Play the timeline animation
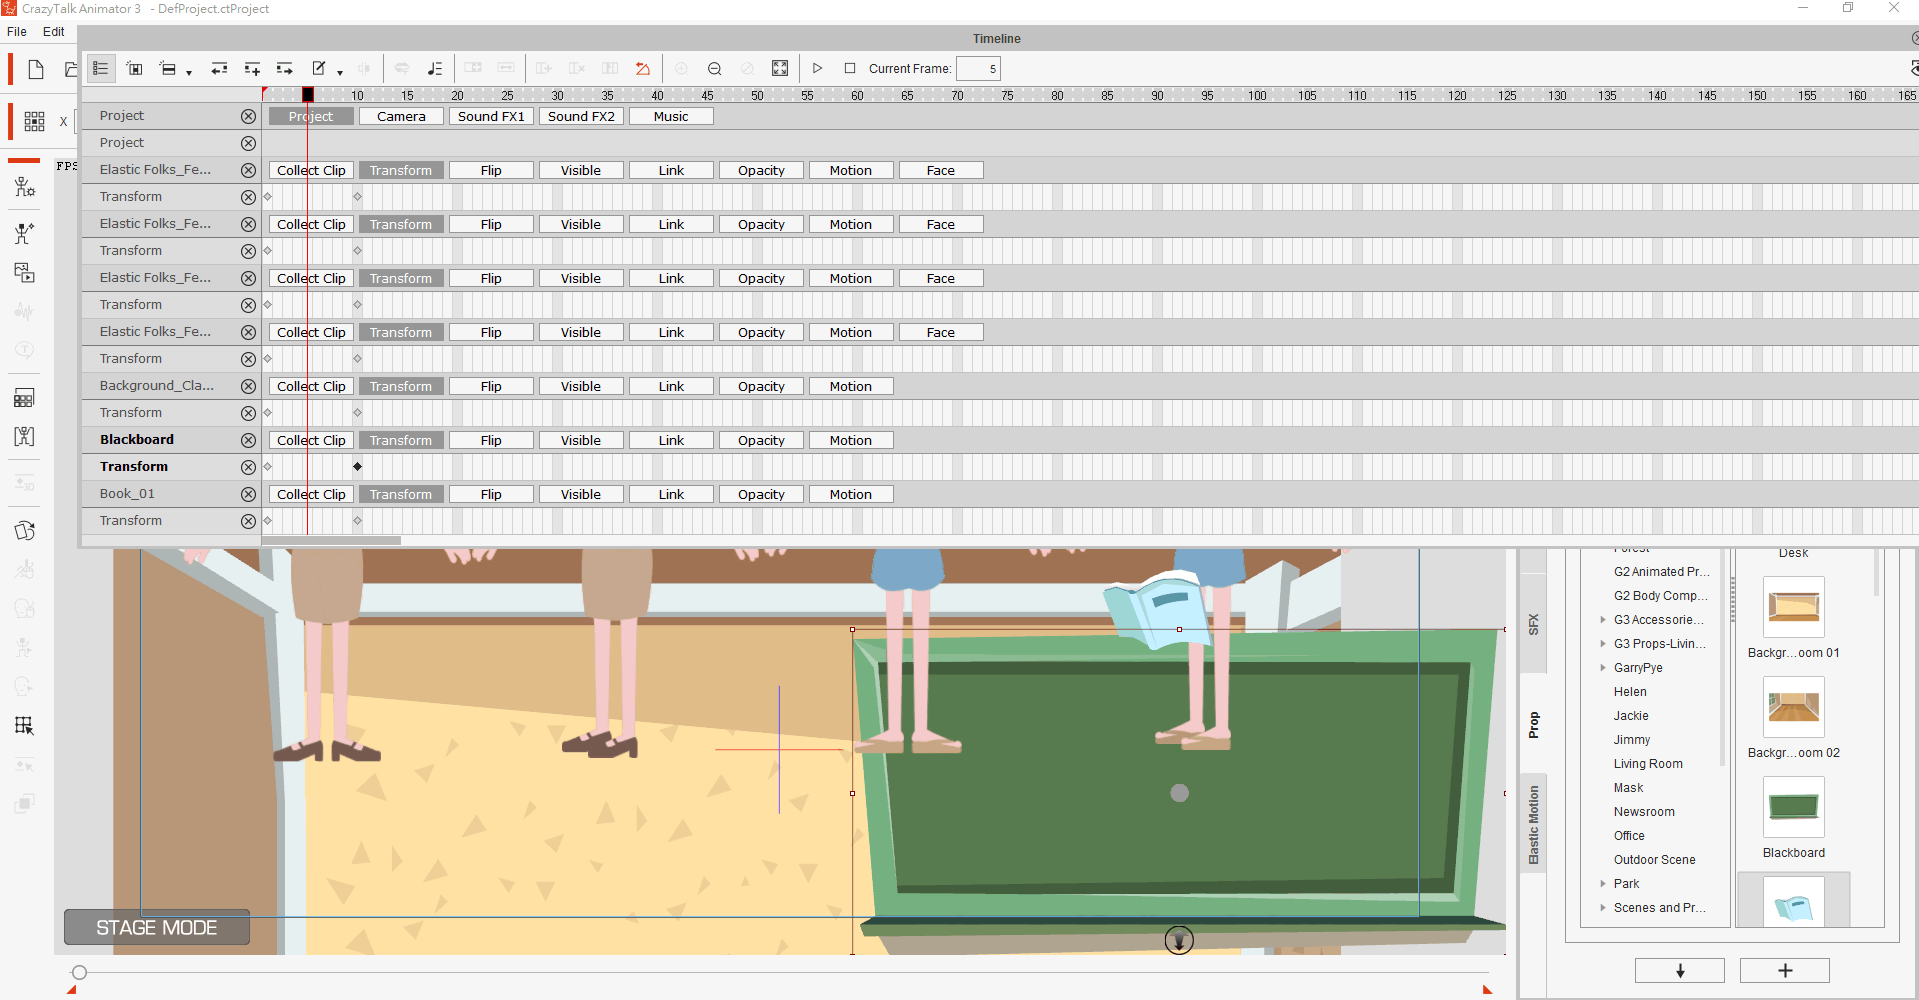The width and height of the screenshot is (1919, 1000). click(x=817, y=68)
